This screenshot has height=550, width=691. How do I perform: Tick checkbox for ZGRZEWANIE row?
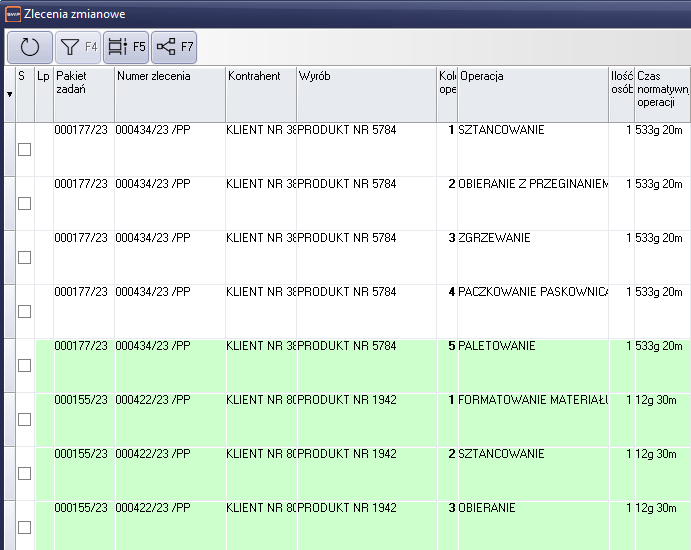25,258
